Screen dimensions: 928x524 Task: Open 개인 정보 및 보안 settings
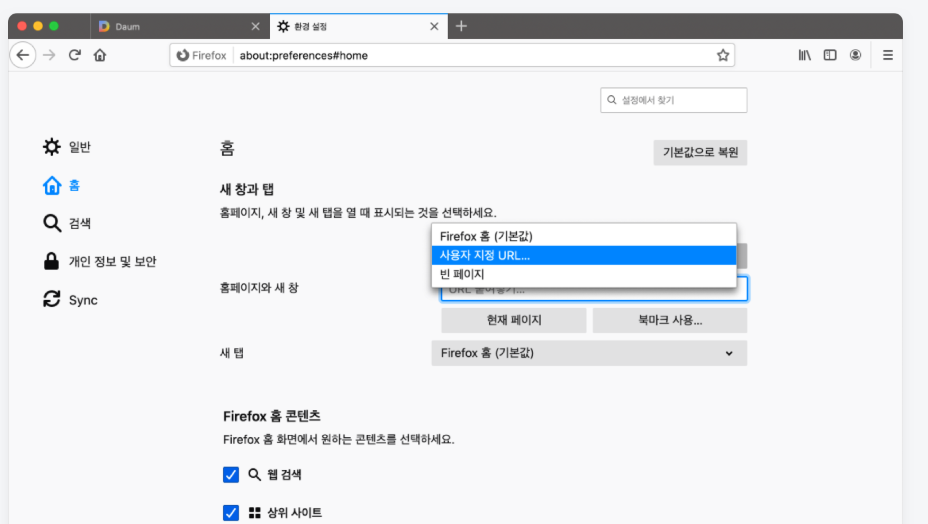(x=99, y=261)
